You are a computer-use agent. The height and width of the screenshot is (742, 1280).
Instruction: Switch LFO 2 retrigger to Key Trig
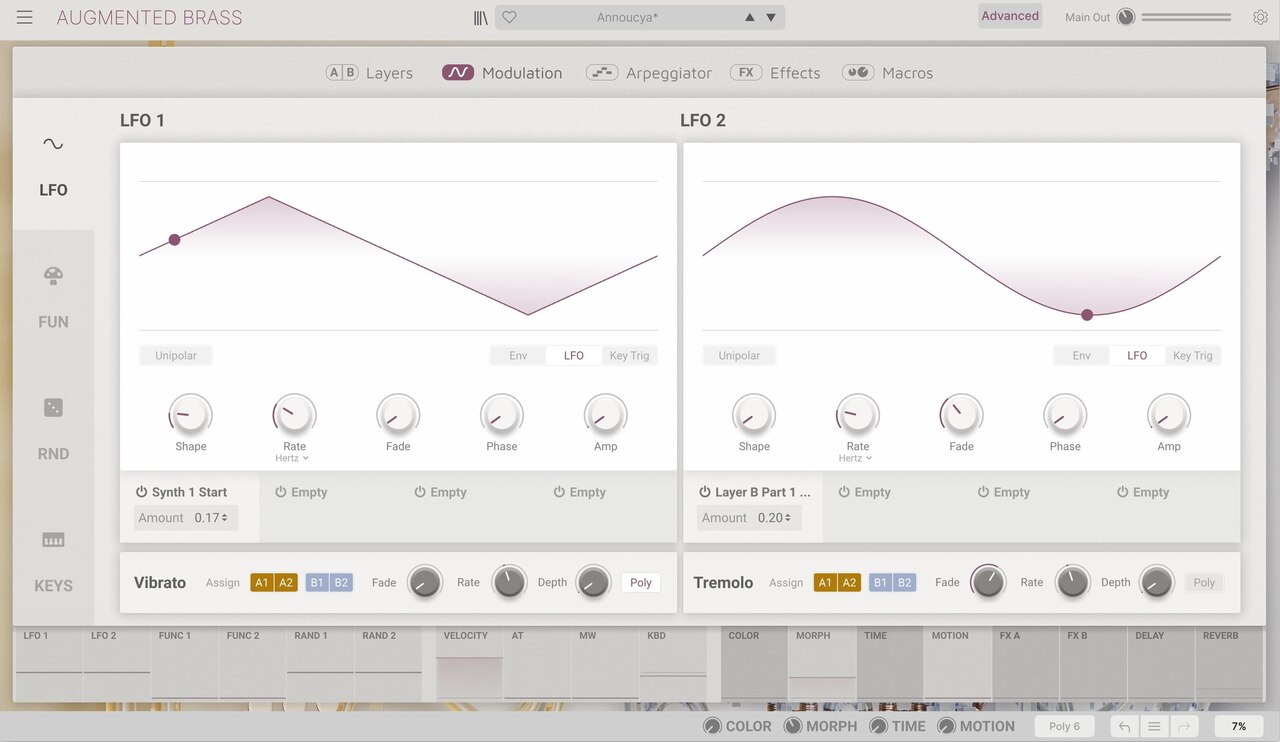point(1192,355)
